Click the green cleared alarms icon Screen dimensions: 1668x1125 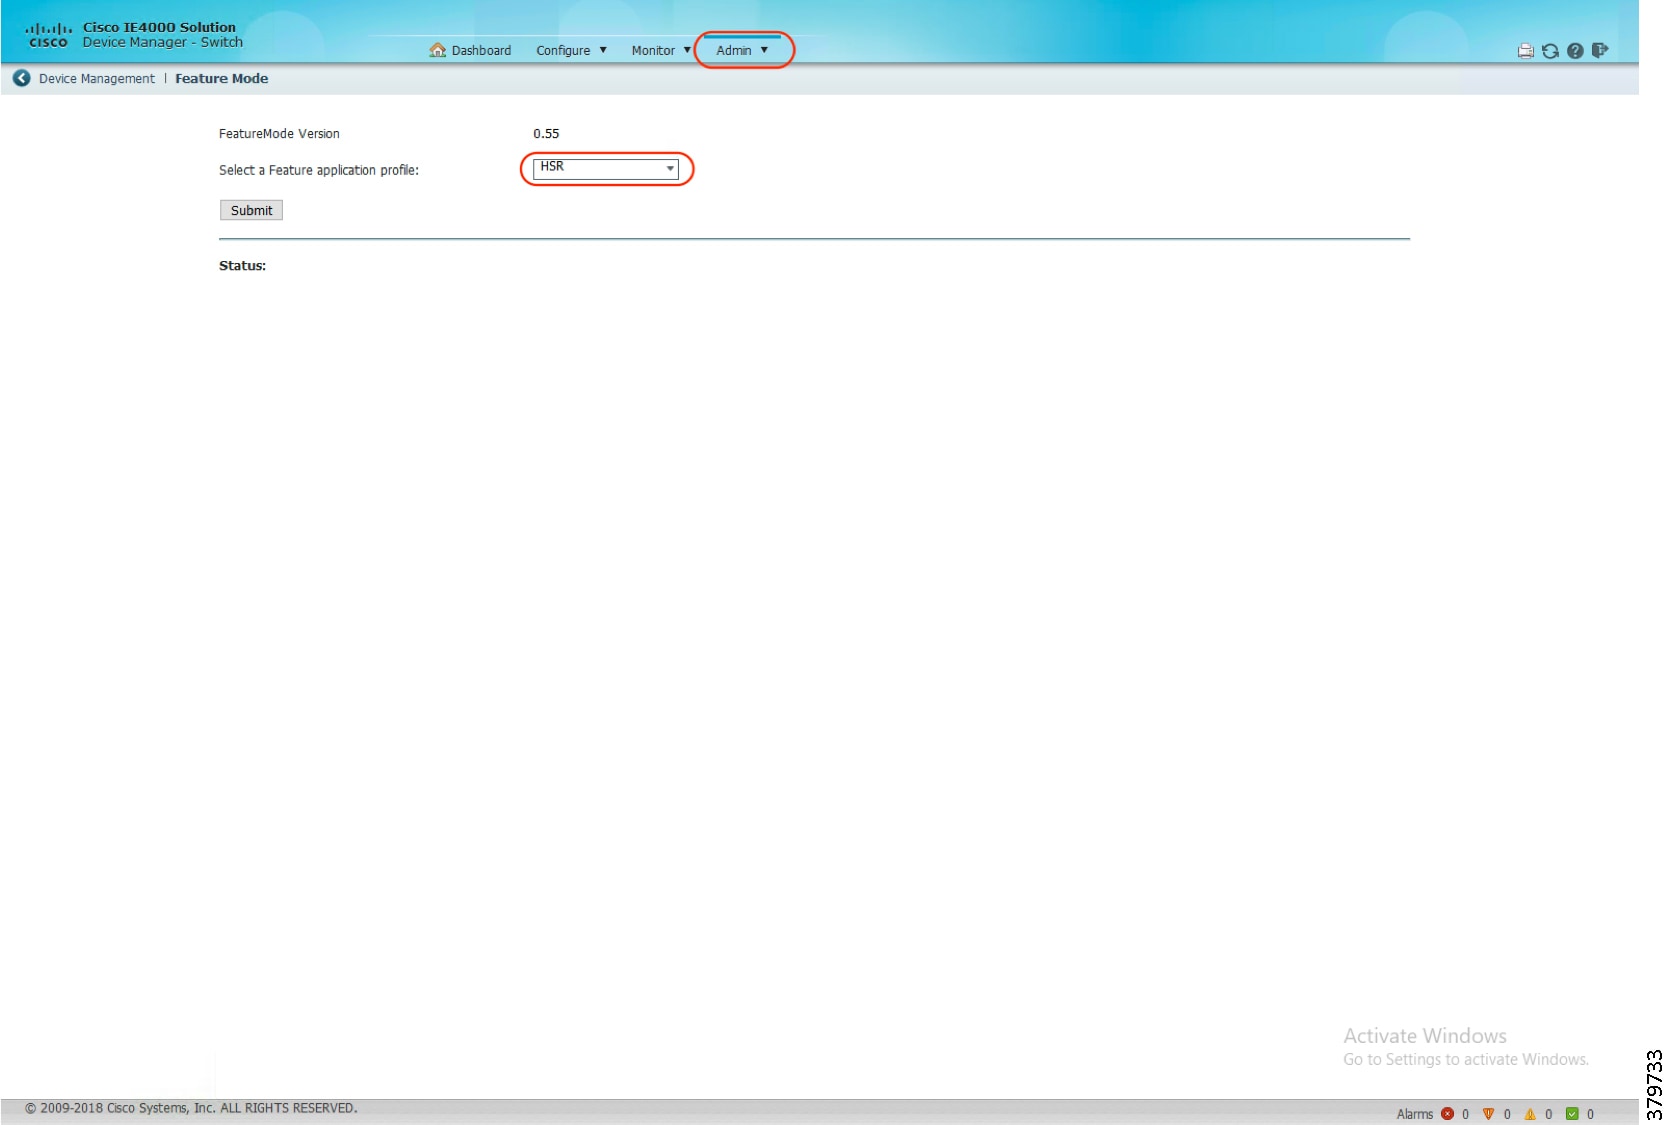(1572, 1114)
